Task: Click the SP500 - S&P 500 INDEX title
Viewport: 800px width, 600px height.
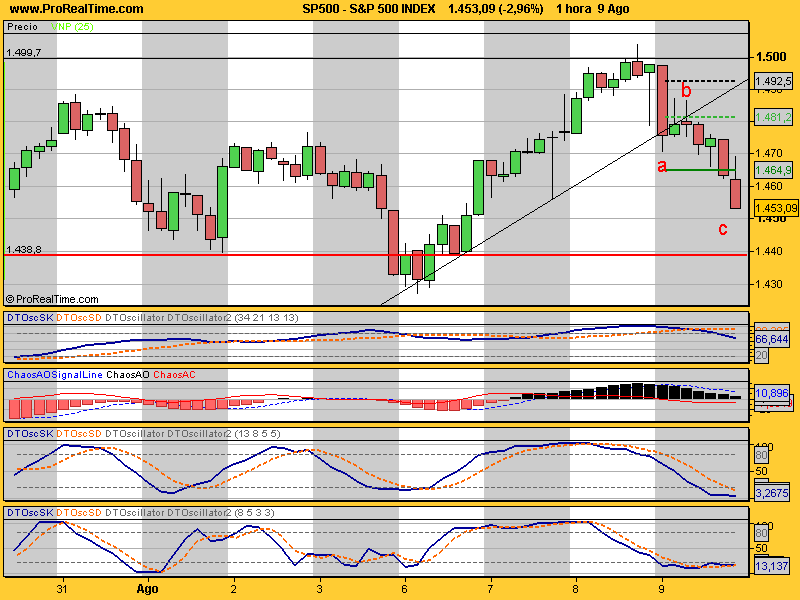Action: pyautogui.click(x=368, y=9)
